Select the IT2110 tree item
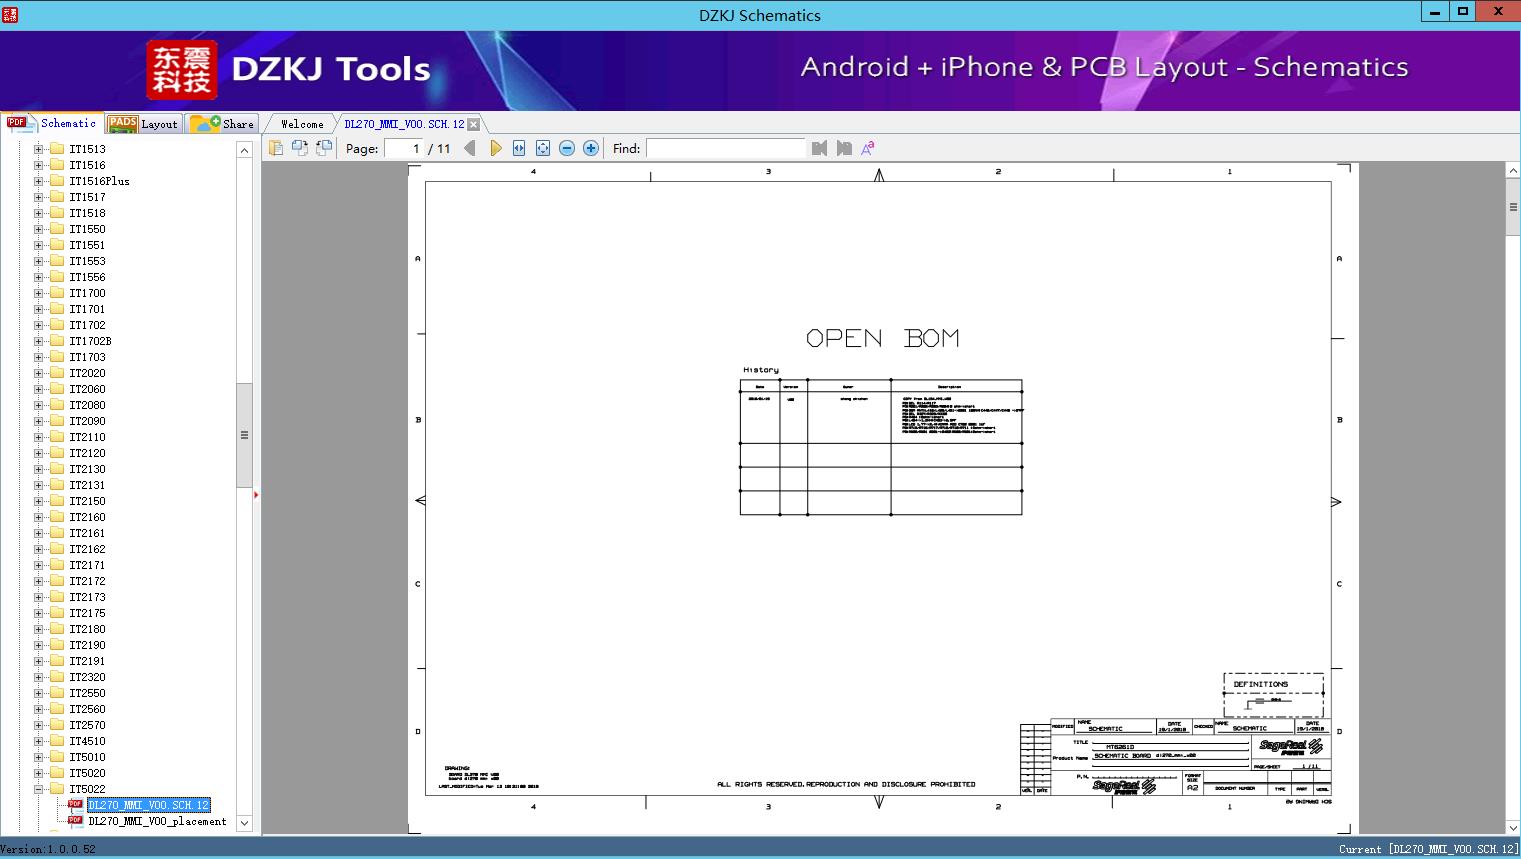Screen dimensions: 1521x859 tap(87, 437)
